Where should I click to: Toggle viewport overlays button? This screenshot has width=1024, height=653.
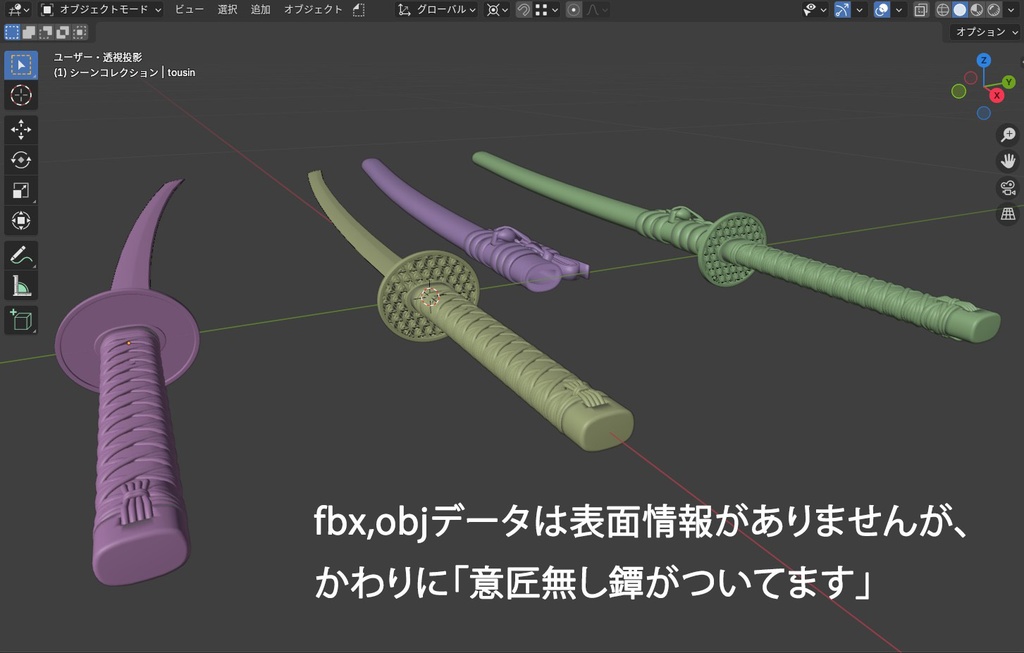tap(882, 10)
